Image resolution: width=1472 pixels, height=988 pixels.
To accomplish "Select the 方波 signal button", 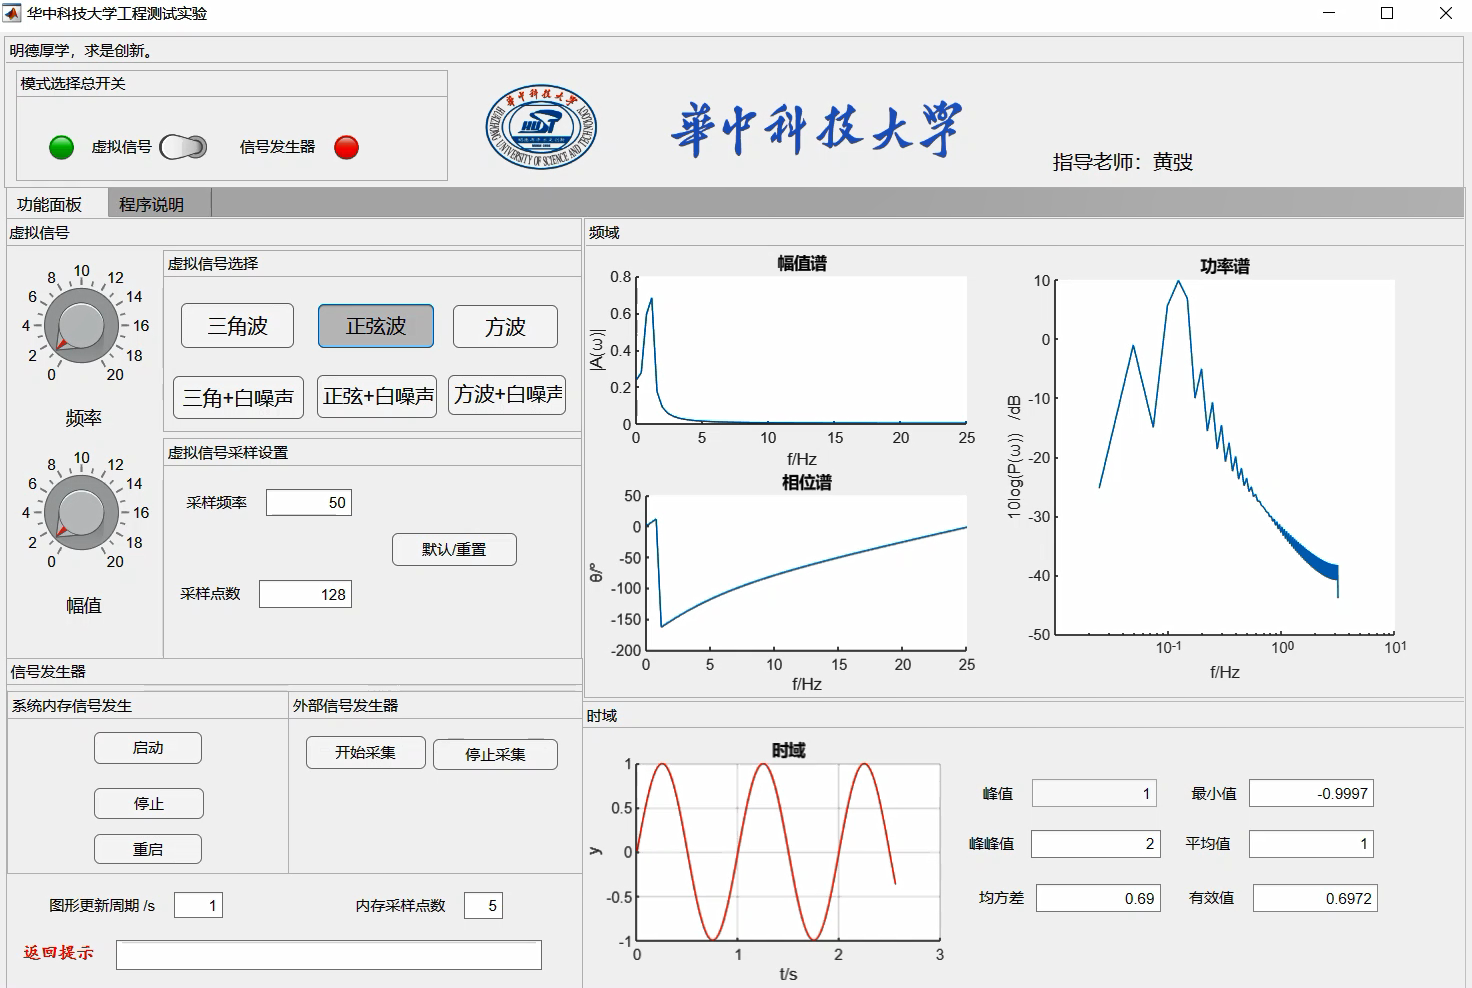I will [x=505, y=326].
